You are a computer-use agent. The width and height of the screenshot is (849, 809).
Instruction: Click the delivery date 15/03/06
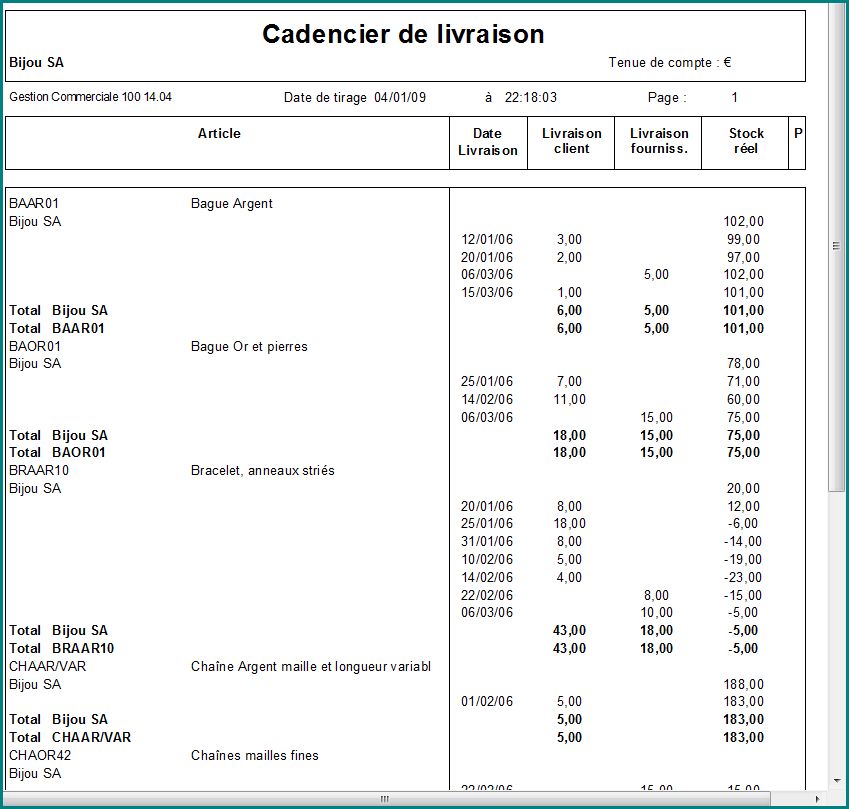click(487, 292)
